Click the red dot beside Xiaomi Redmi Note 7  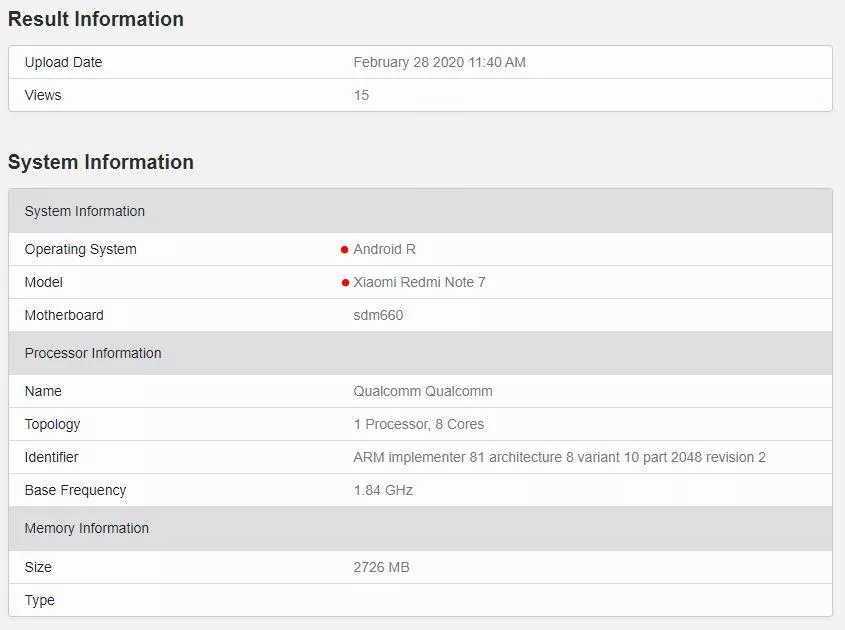345,282
